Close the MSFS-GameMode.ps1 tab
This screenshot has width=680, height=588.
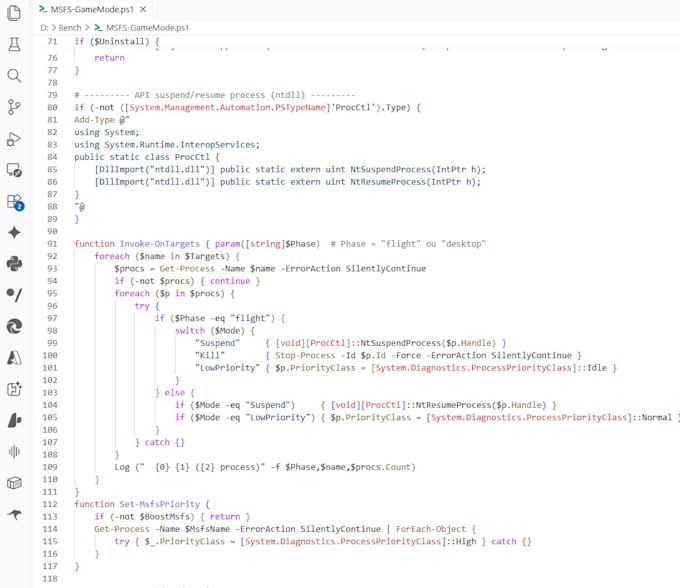(143, 9)
